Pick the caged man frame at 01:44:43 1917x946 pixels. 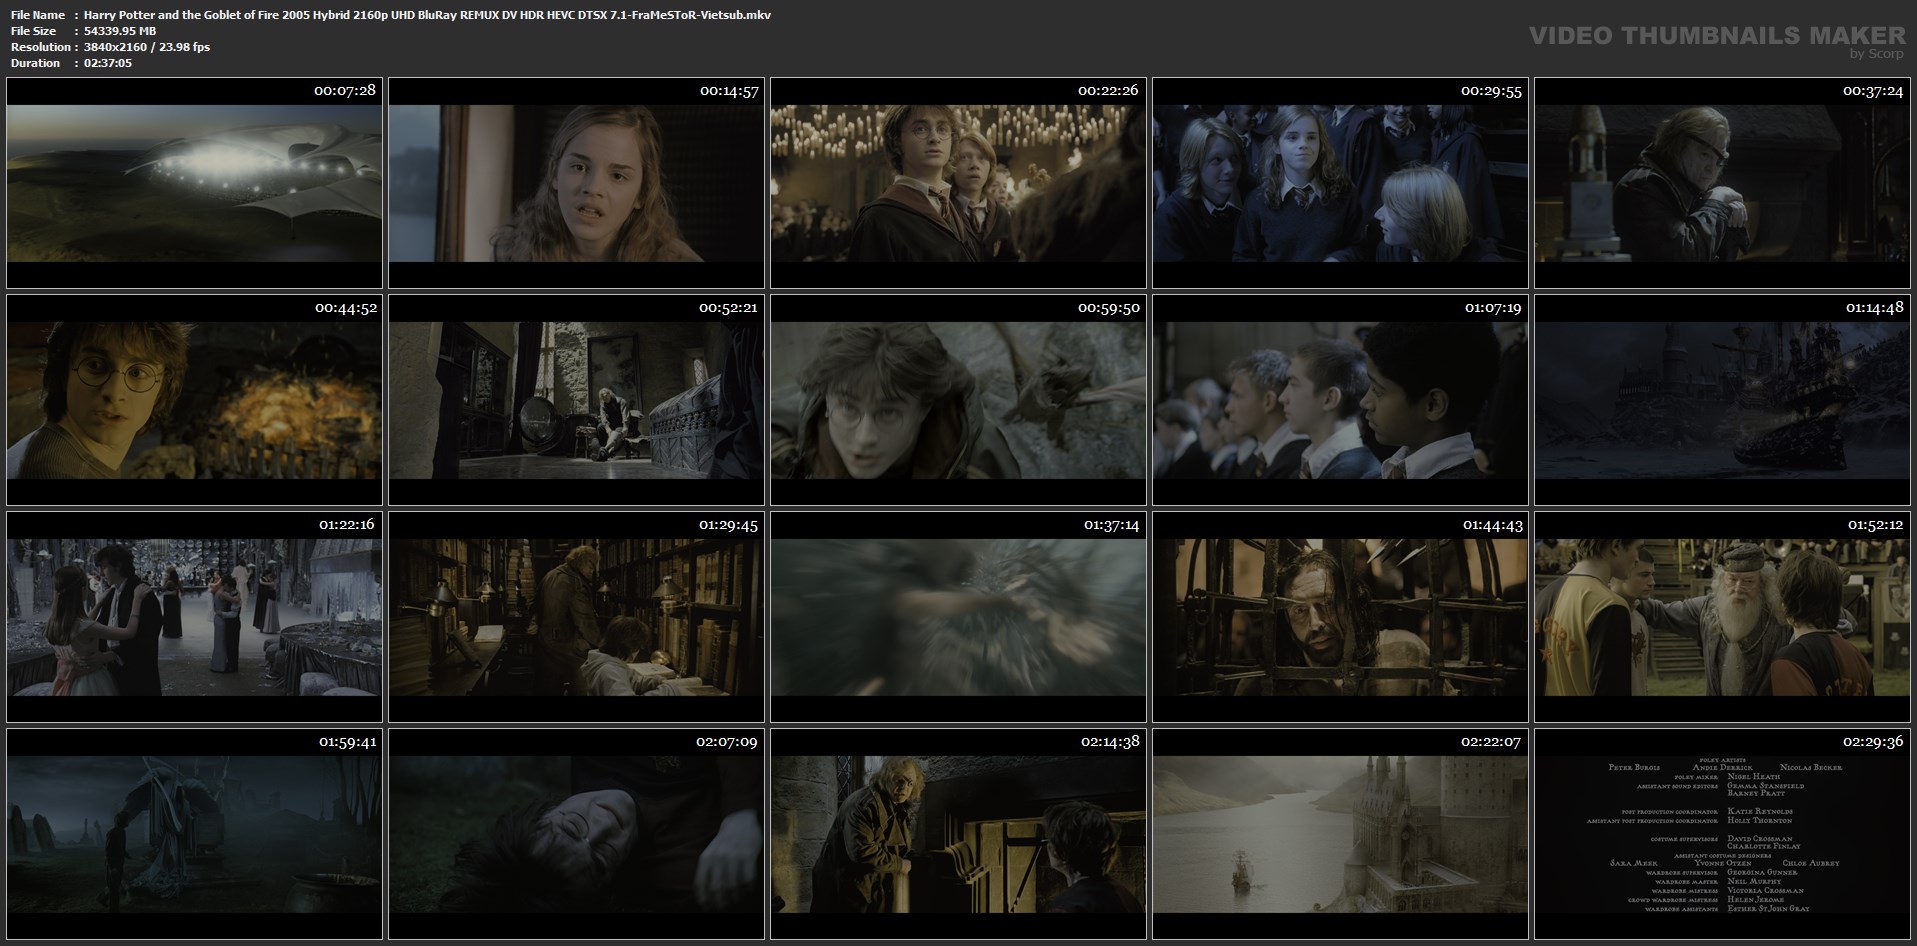pyautogui.click(x=1340, y=617)
